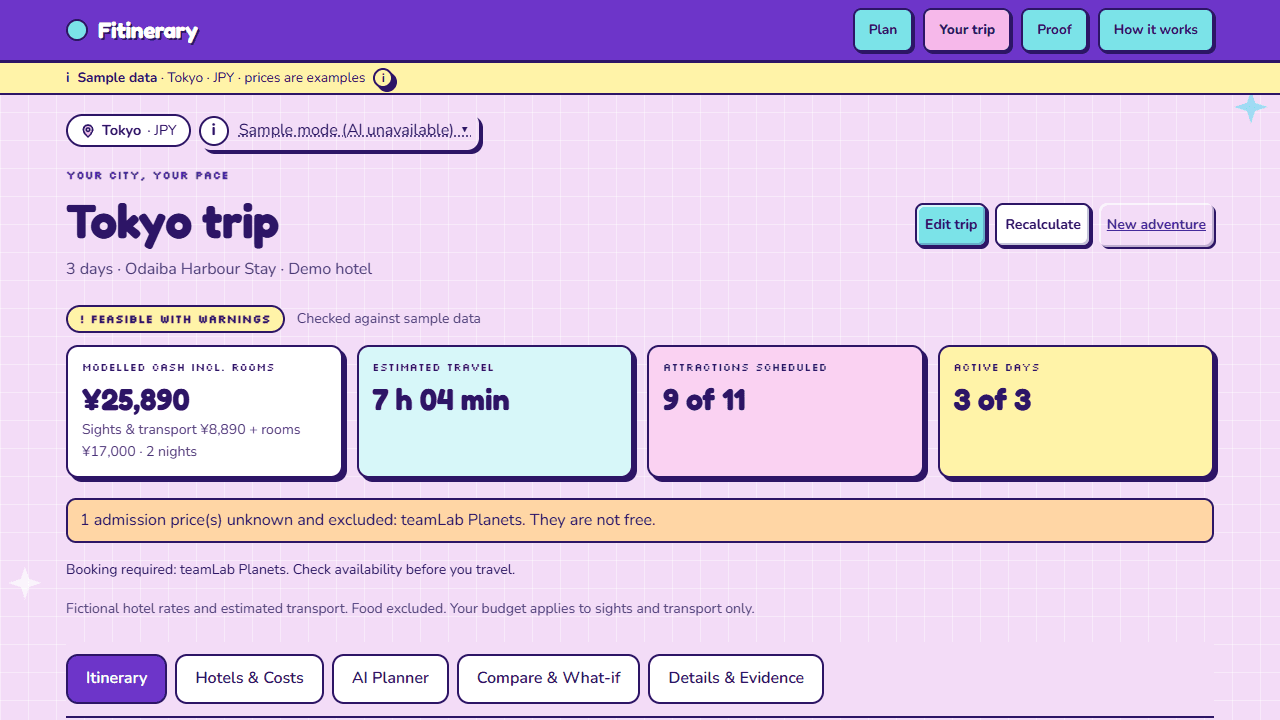Screen dimensions: 1280x720
Task: Click the Tokyo · JPY city pill
Action: pyautogui.click(x=128, y=130)
